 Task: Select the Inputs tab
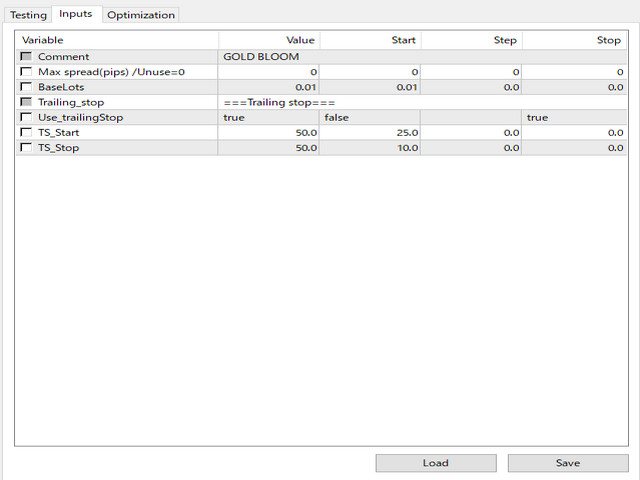tap(76, 14)
